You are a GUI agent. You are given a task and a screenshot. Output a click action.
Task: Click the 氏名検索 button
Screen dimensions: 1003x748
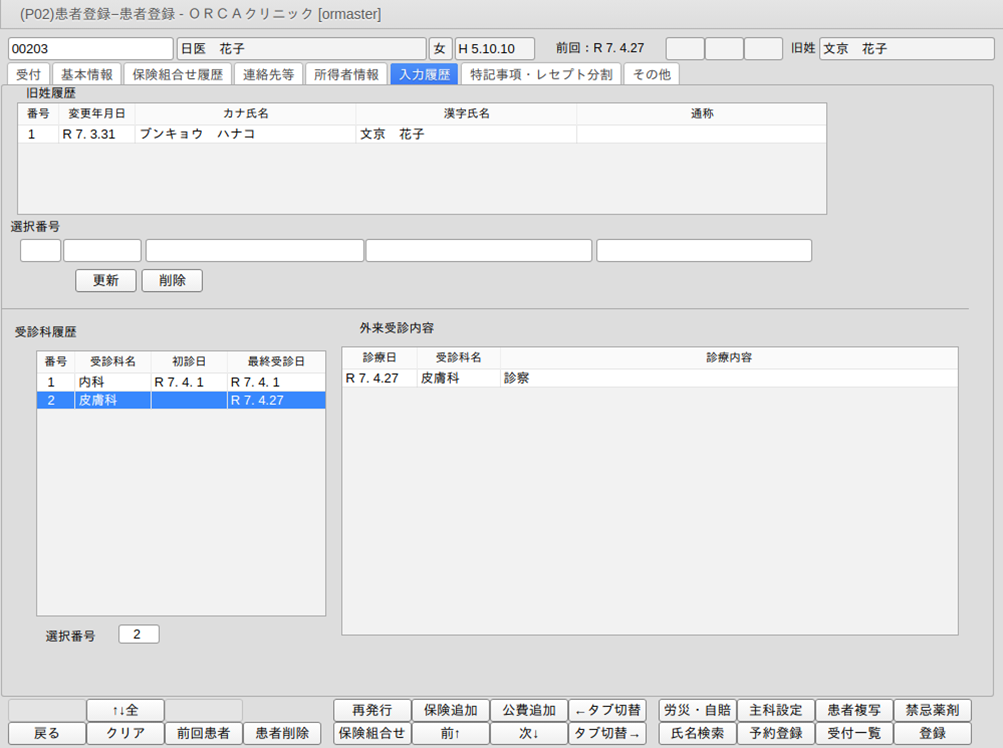pyautogui.click(x=697, y=733)
